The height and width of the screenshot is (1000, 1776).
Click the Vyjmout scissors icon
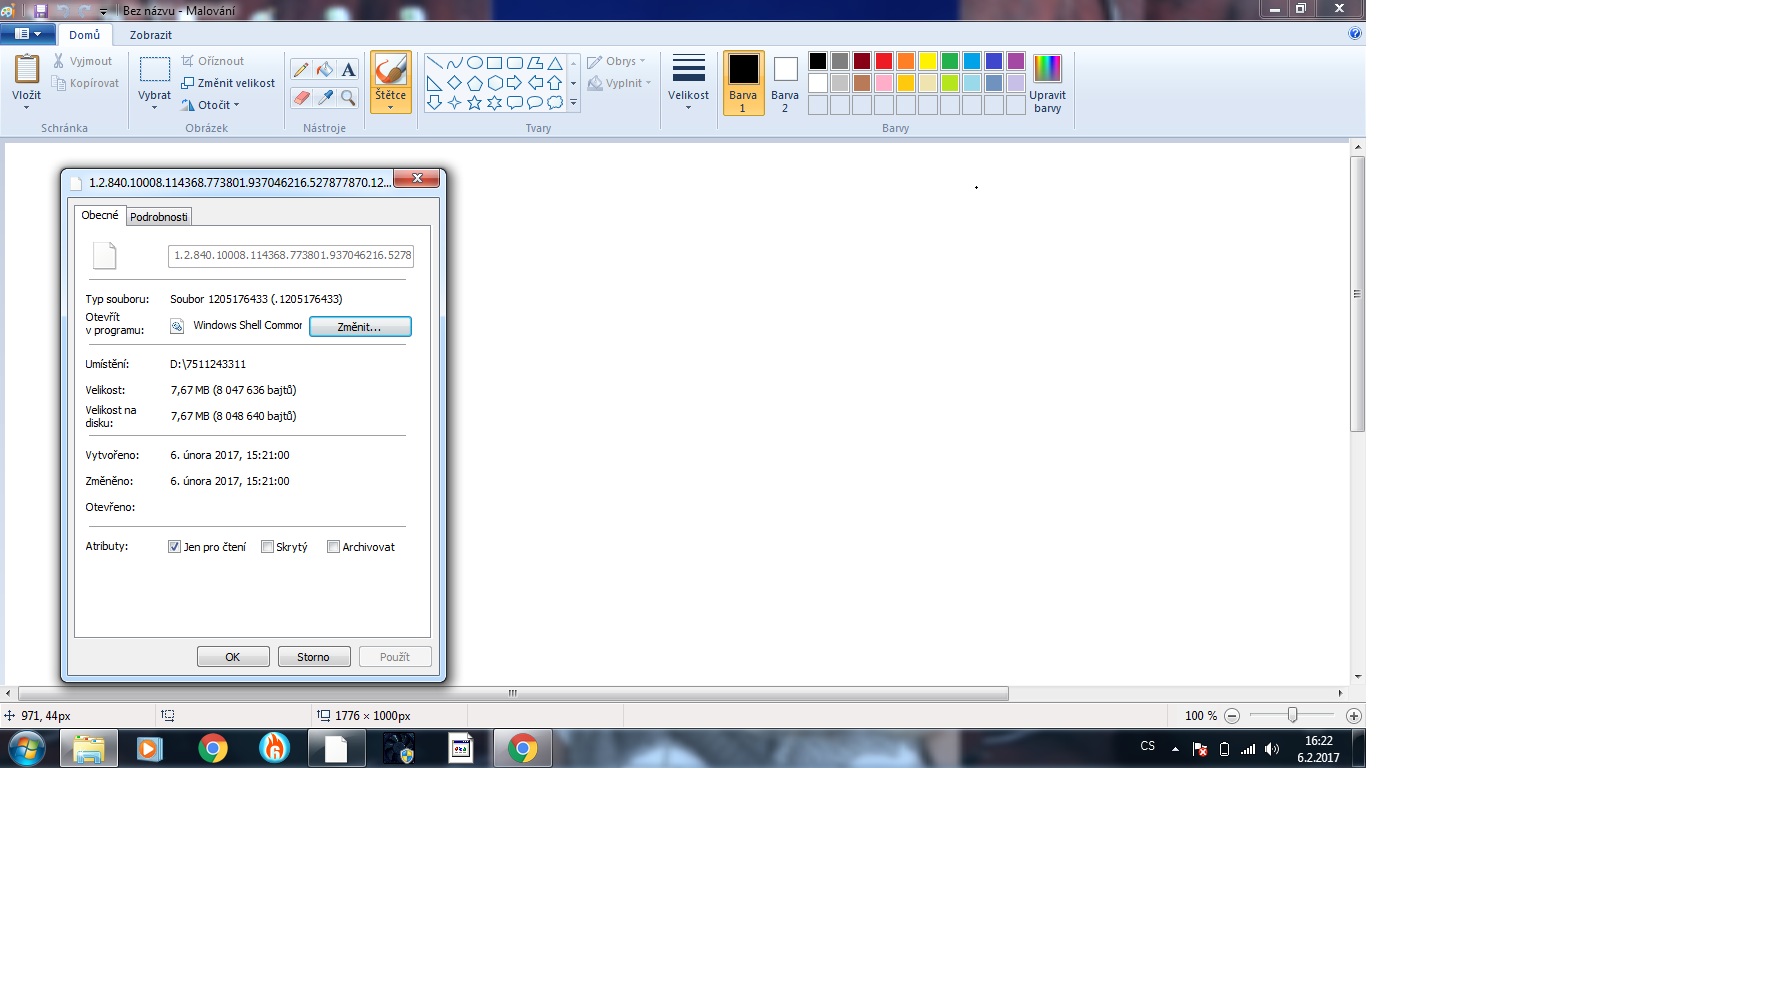(x=59, y=61)
